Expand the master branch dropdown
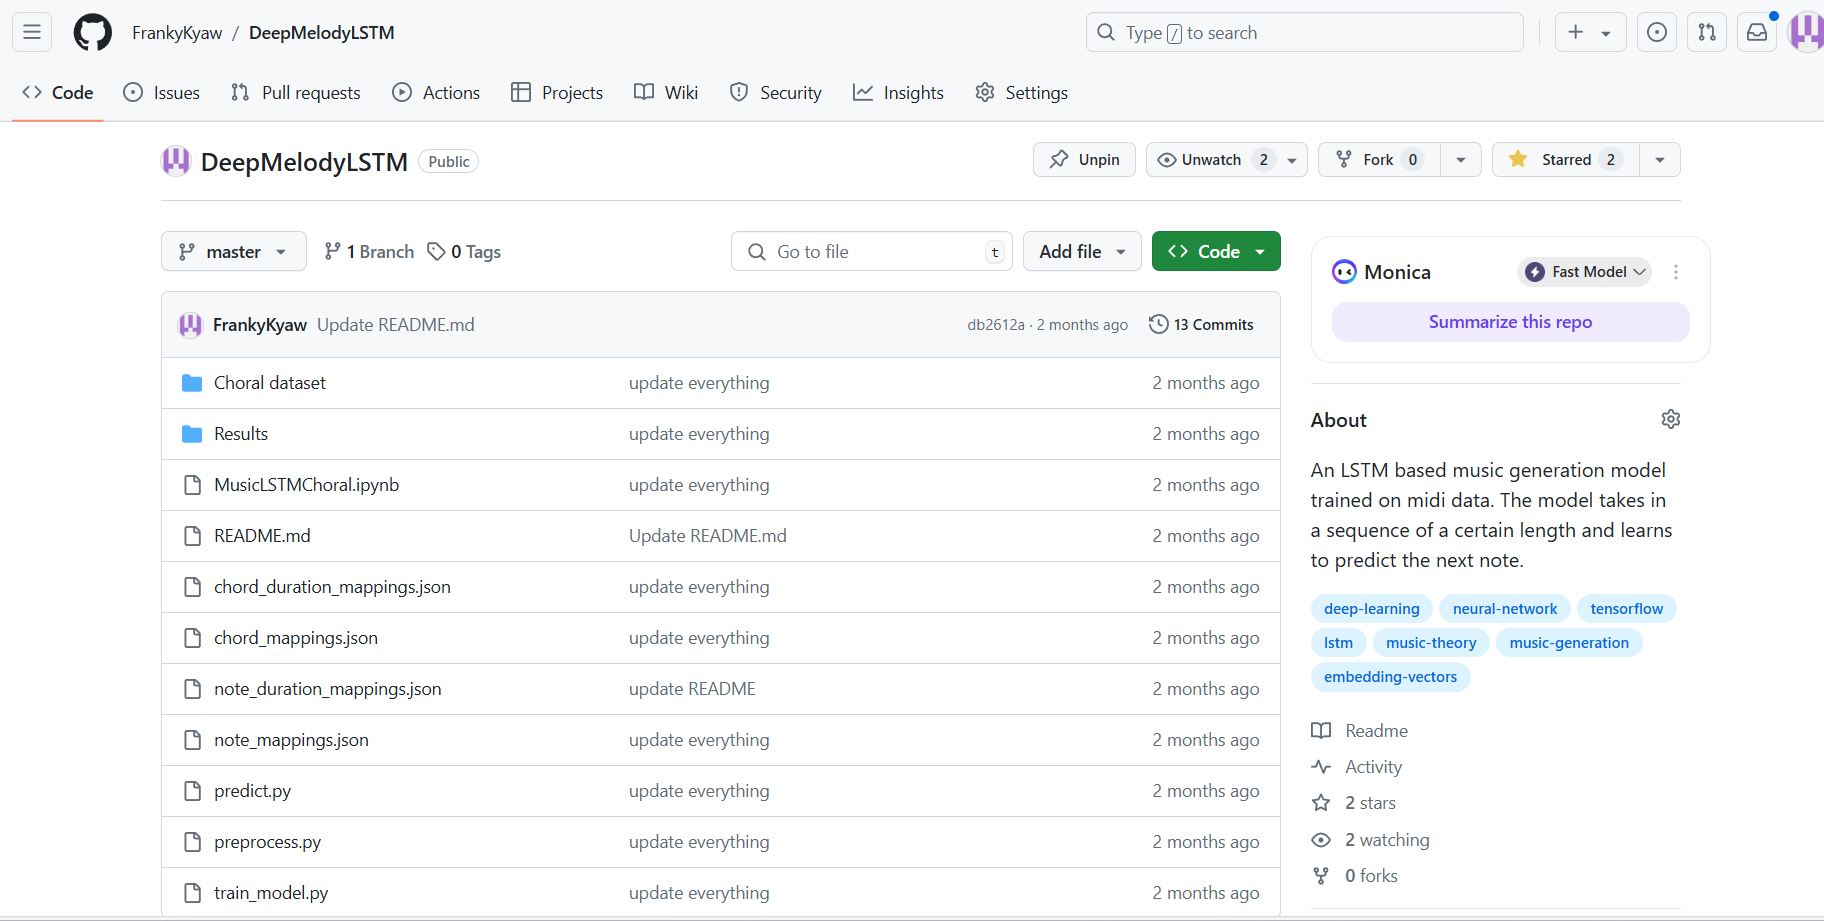1824x921 pixels. coord(234,251)
